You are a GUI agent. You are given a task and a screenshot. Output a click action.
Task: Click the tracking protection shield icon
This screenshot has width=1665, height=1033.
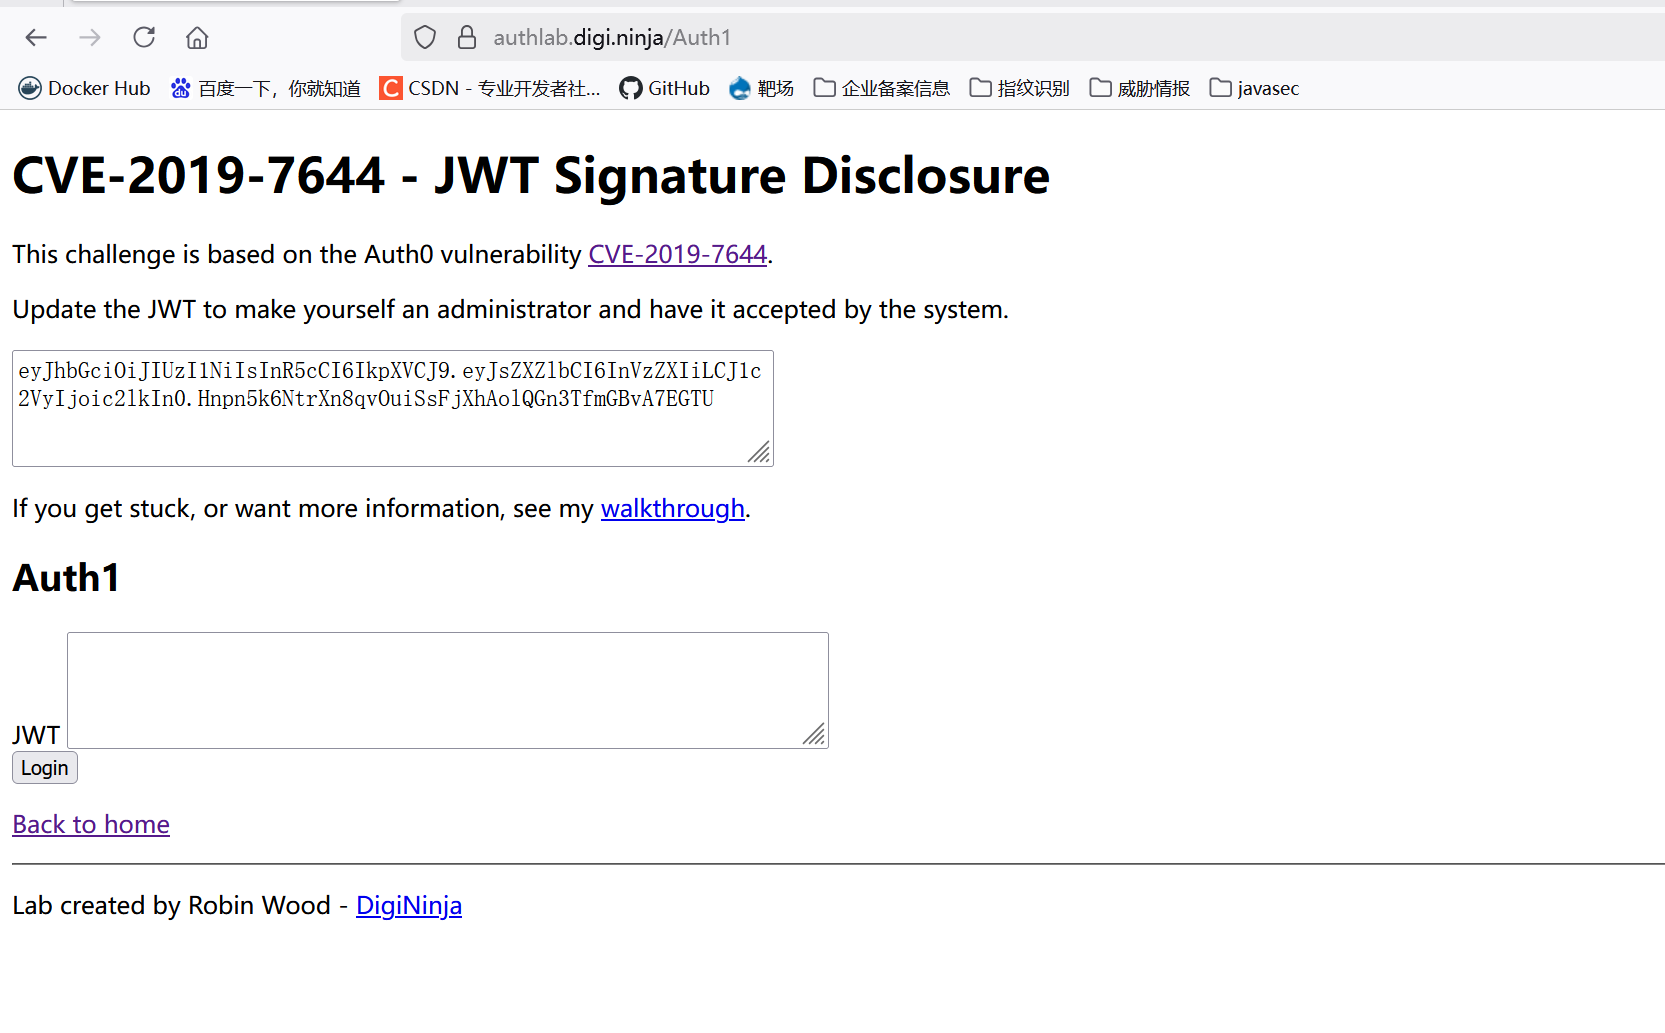(425, 38)
